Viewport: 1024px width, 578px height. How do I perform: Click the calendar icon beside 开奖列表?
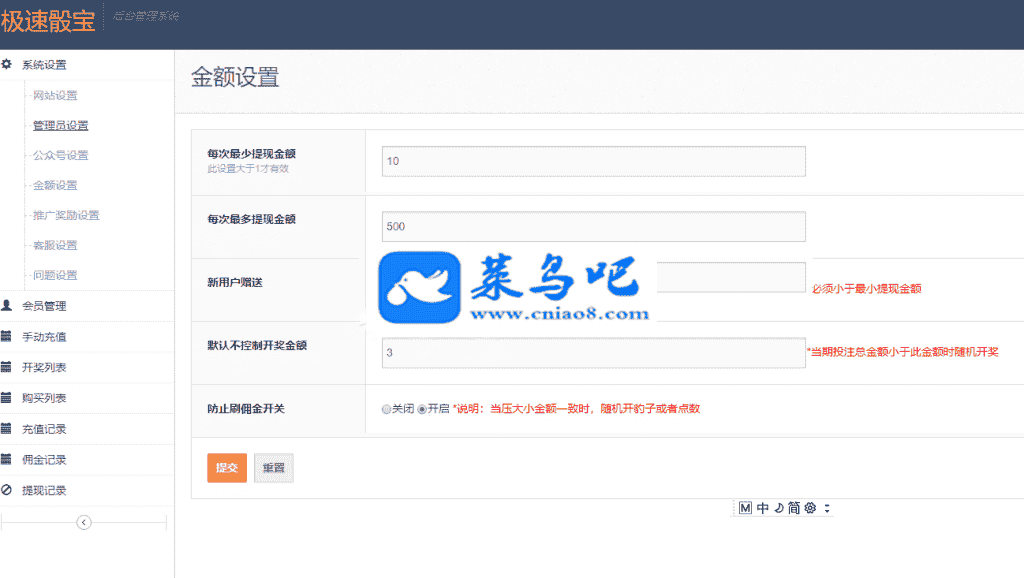tap(7, 367)
